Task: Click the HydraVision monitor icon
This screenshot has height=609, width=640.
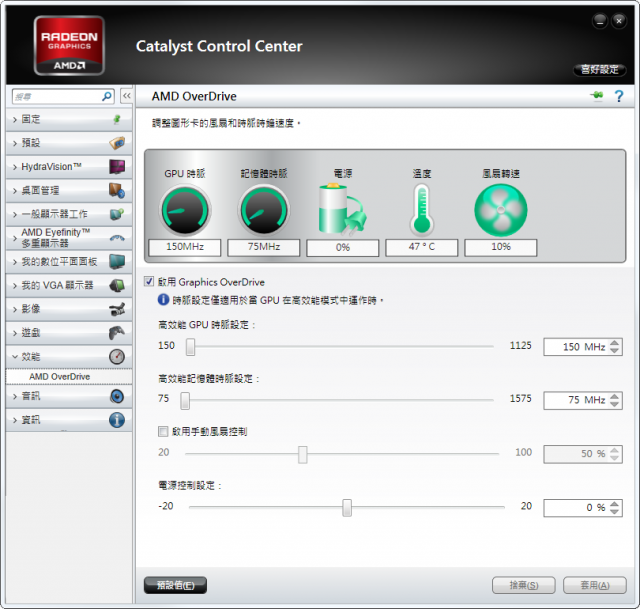Action: click(x=117, y=167)
